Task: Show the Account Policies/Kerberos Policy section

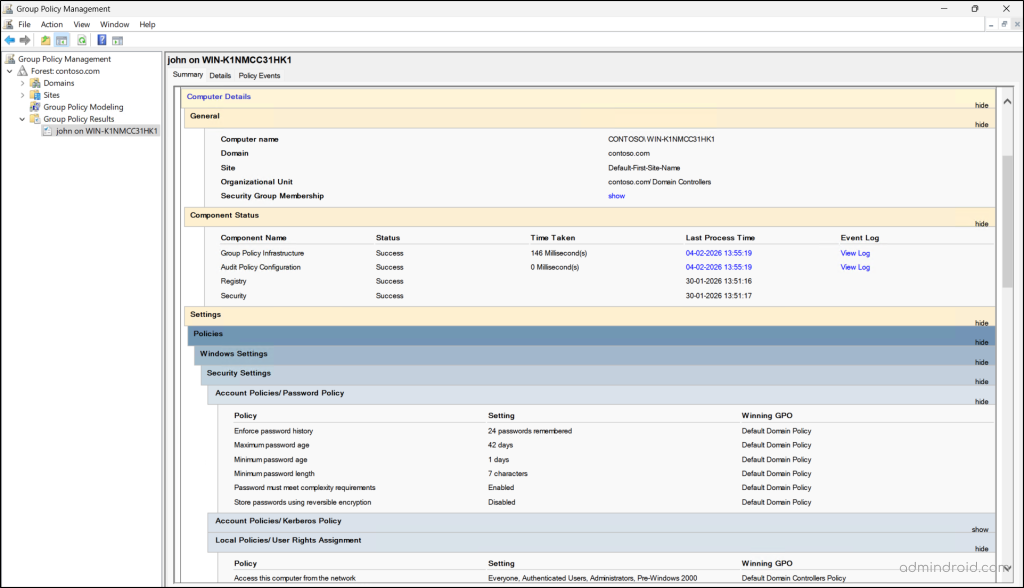Action: click(x=979, y=529)
